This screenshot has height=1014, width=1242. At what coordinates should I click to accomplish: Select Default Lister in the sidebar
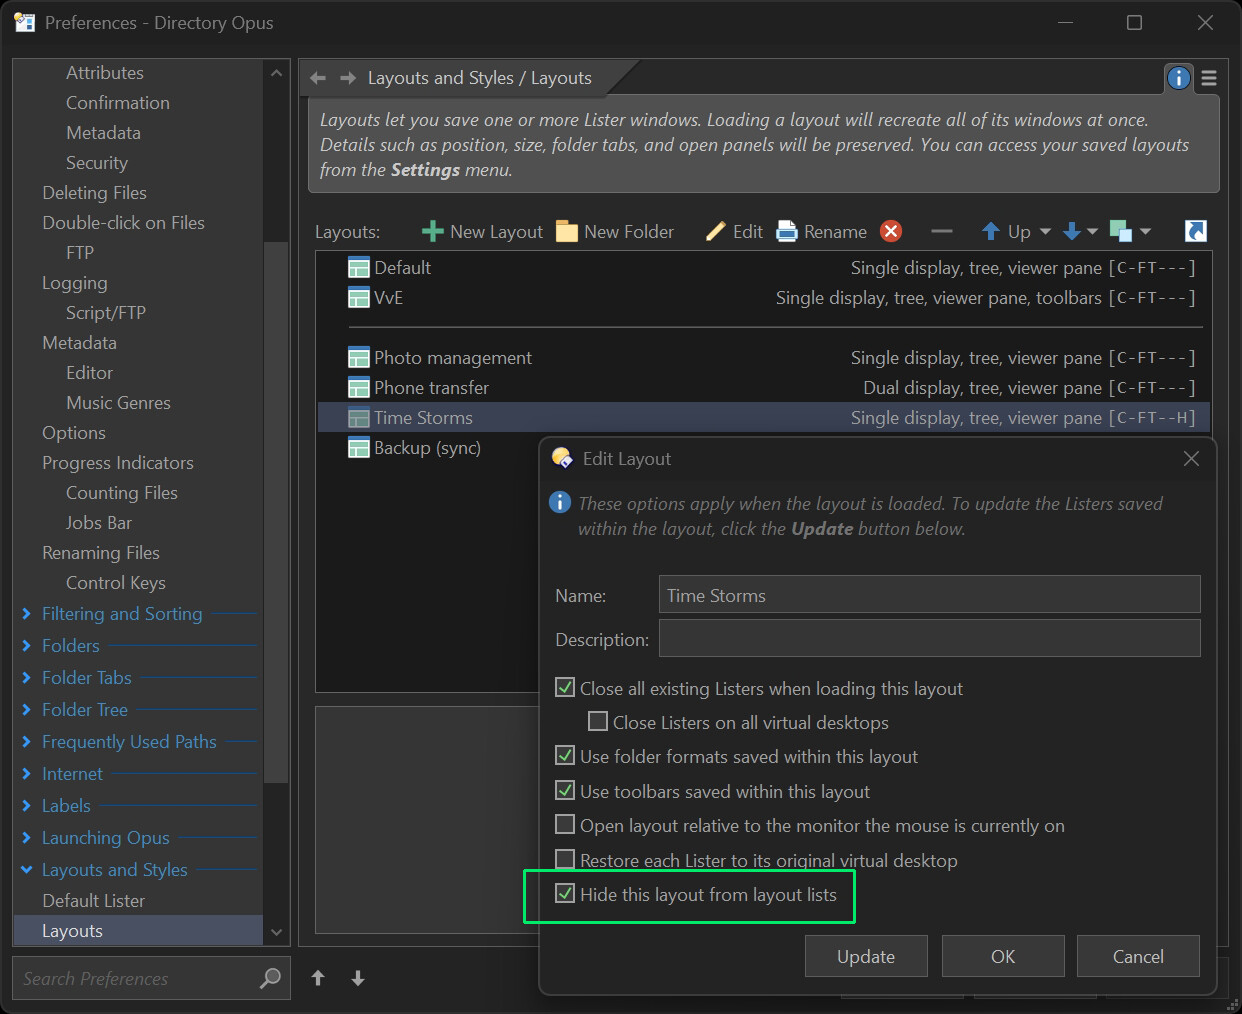pyautogui.click(x=93, y=900)
